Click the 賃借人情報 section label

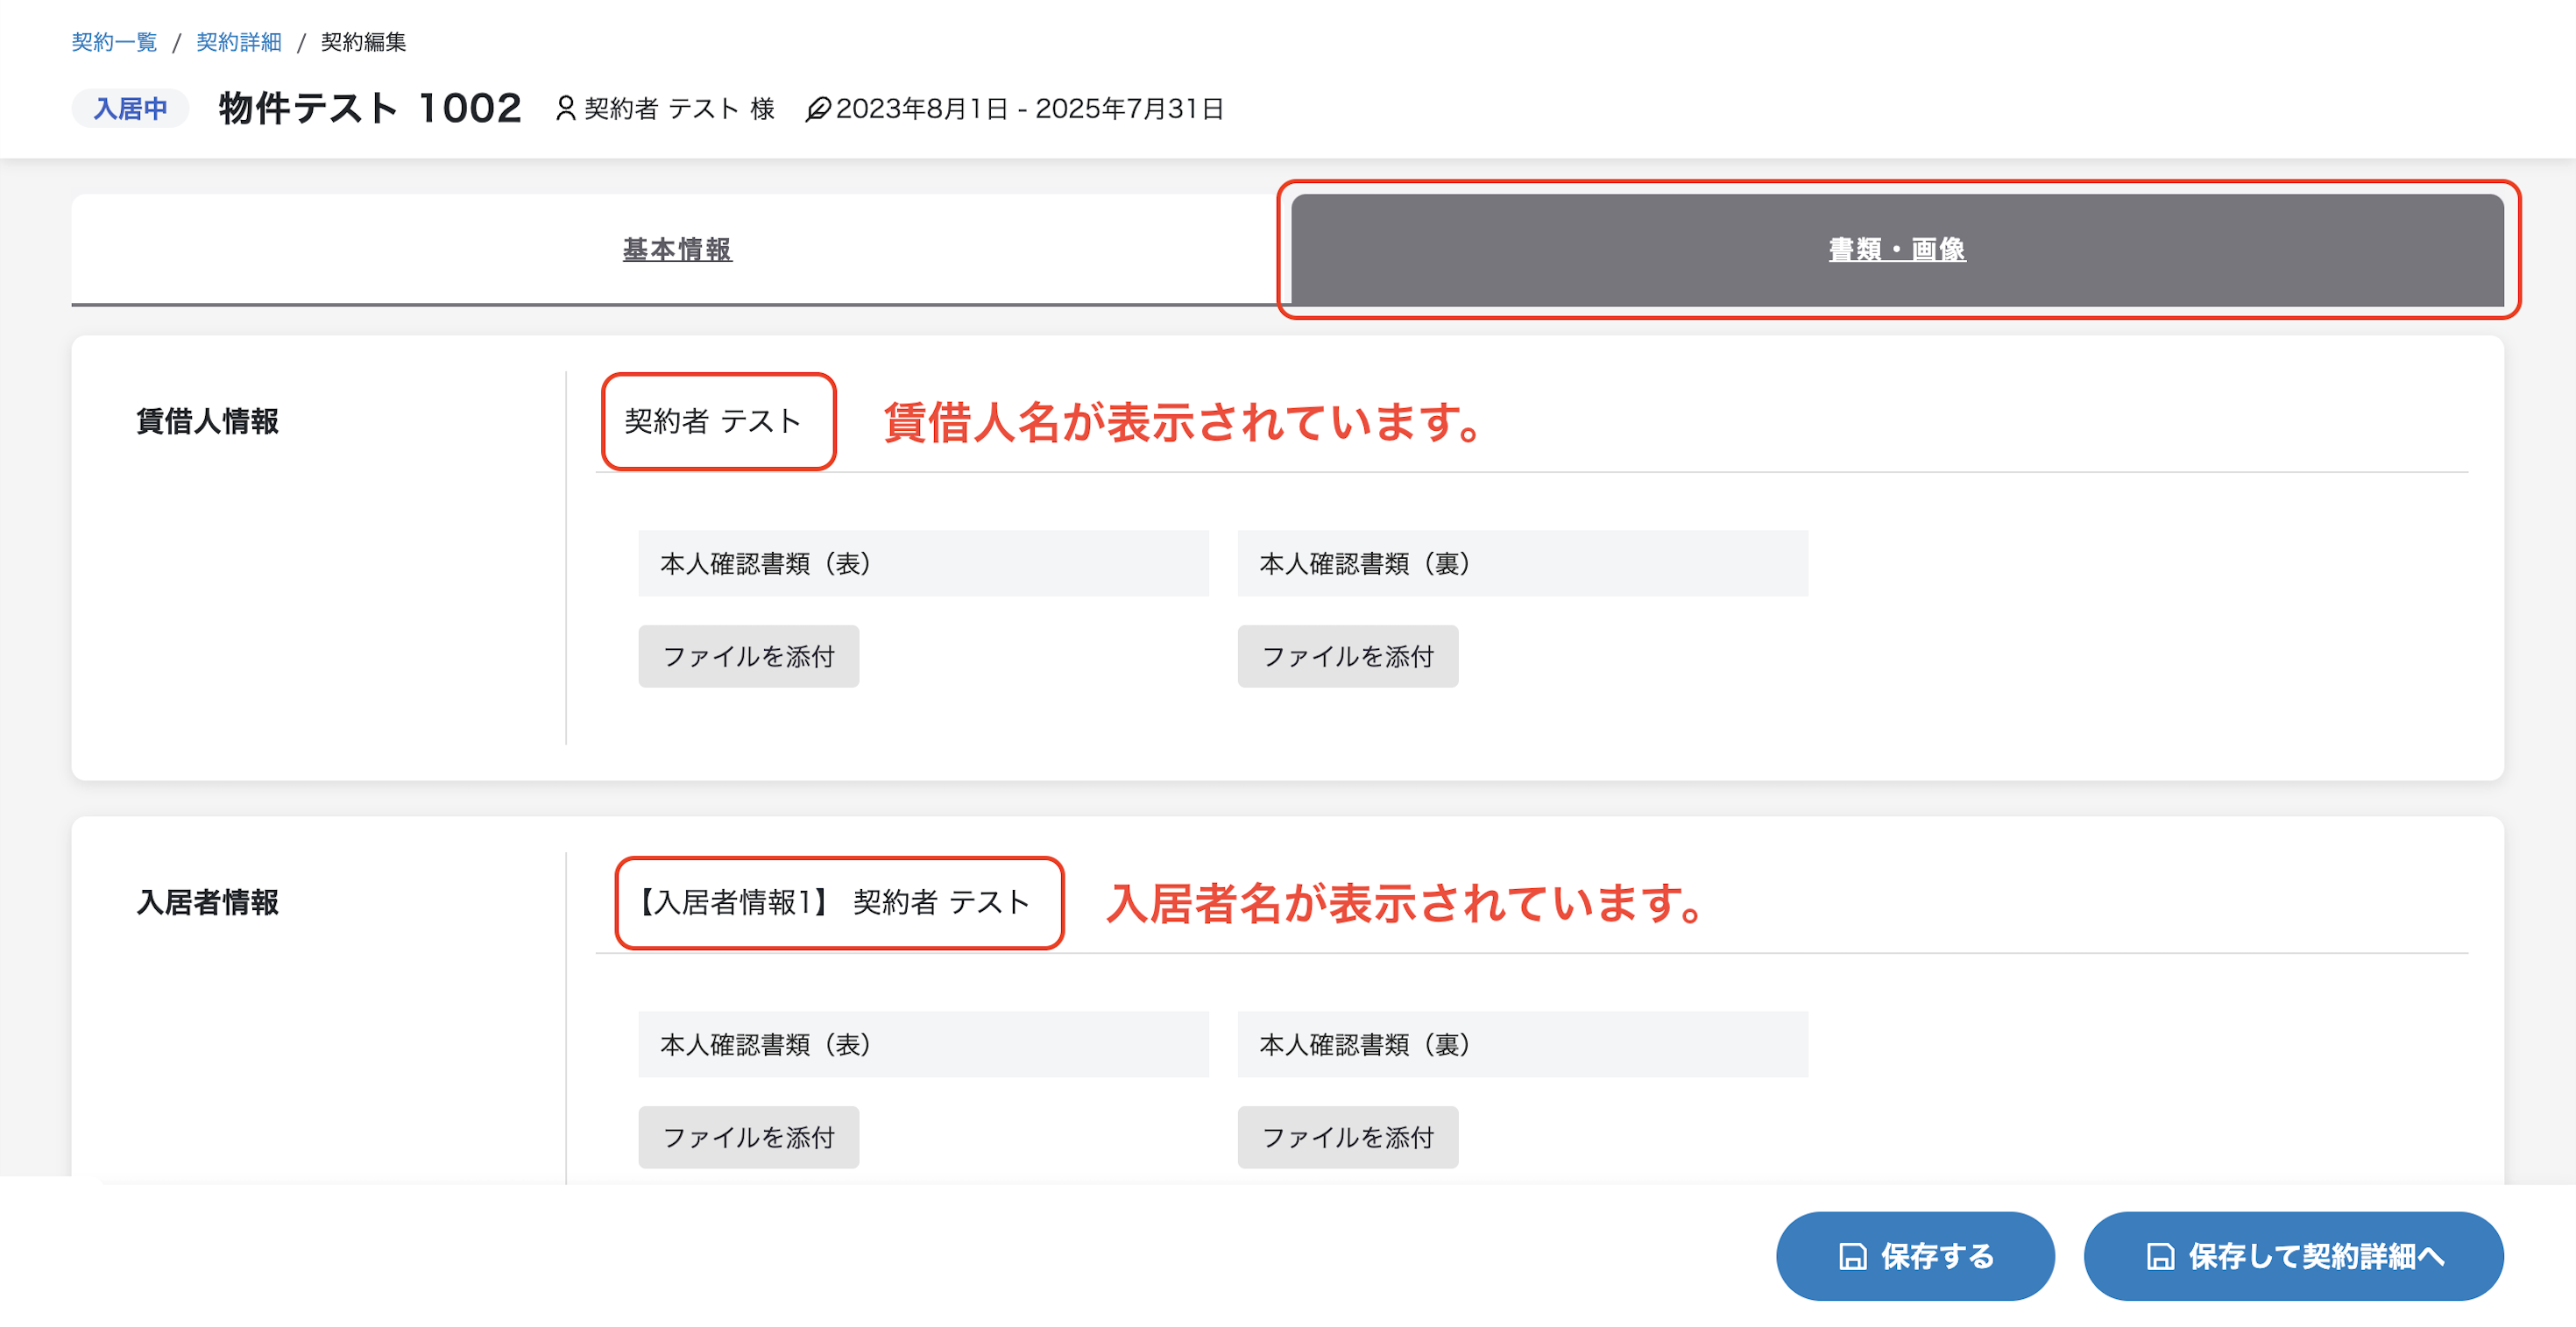[208, 421]
